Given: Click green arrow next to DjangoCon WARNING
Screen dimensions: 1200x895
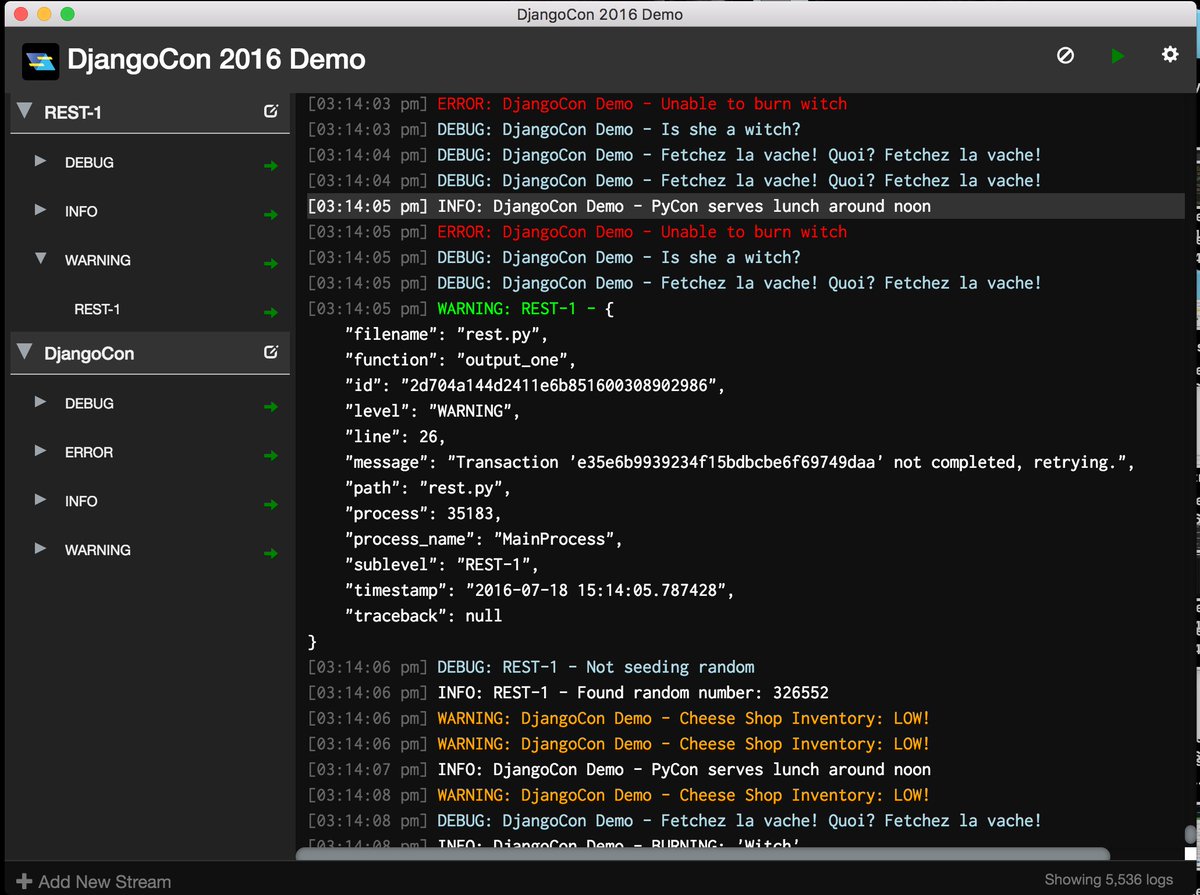Looking at the screenshot, I should point(270,554).
